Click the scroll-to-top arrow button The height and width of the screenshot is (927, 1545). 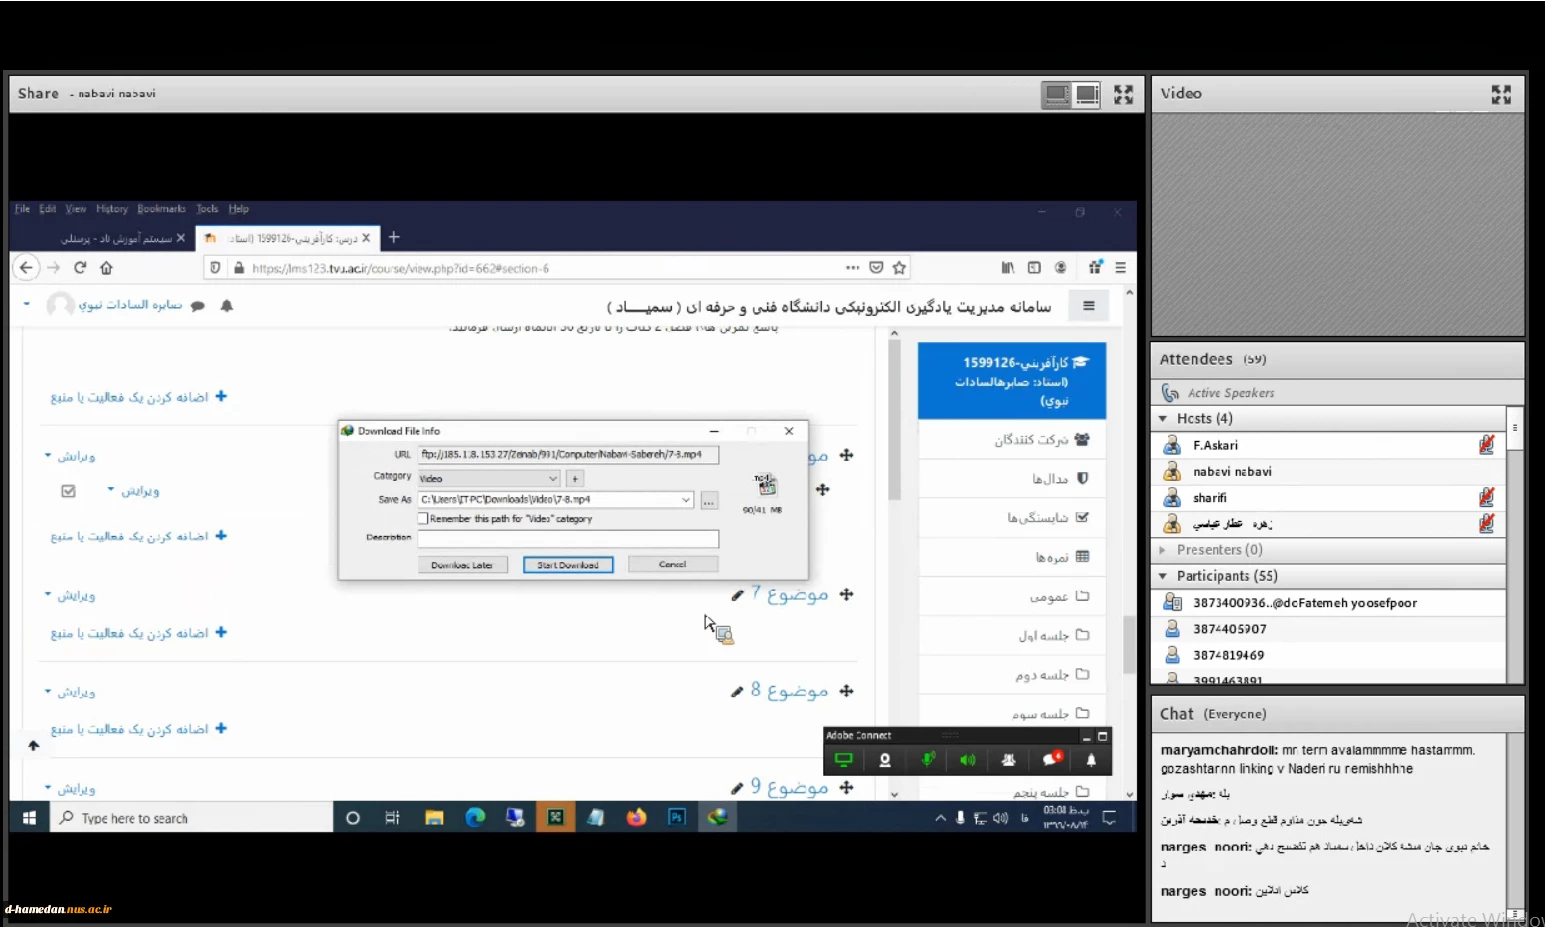coord(34,745)
